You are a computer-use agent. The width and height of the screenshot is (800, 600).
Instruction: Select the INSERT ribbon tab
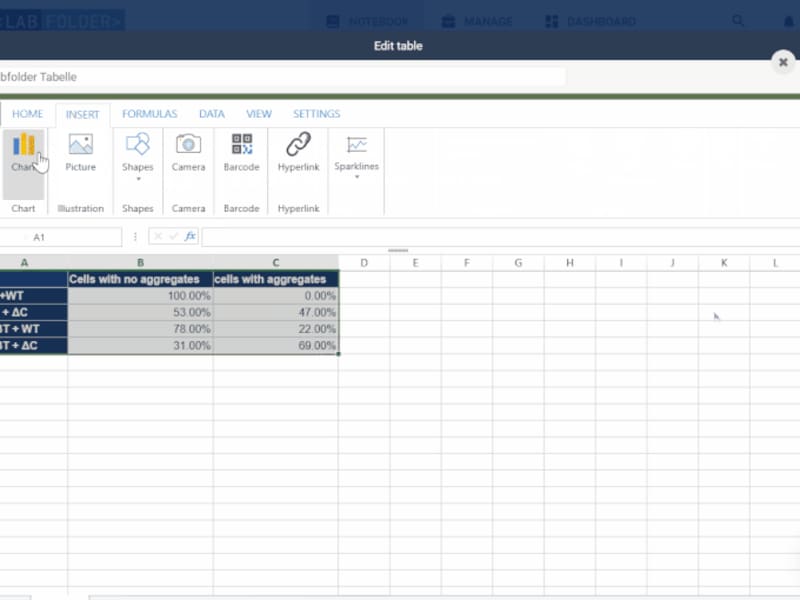tap(83, 115)
